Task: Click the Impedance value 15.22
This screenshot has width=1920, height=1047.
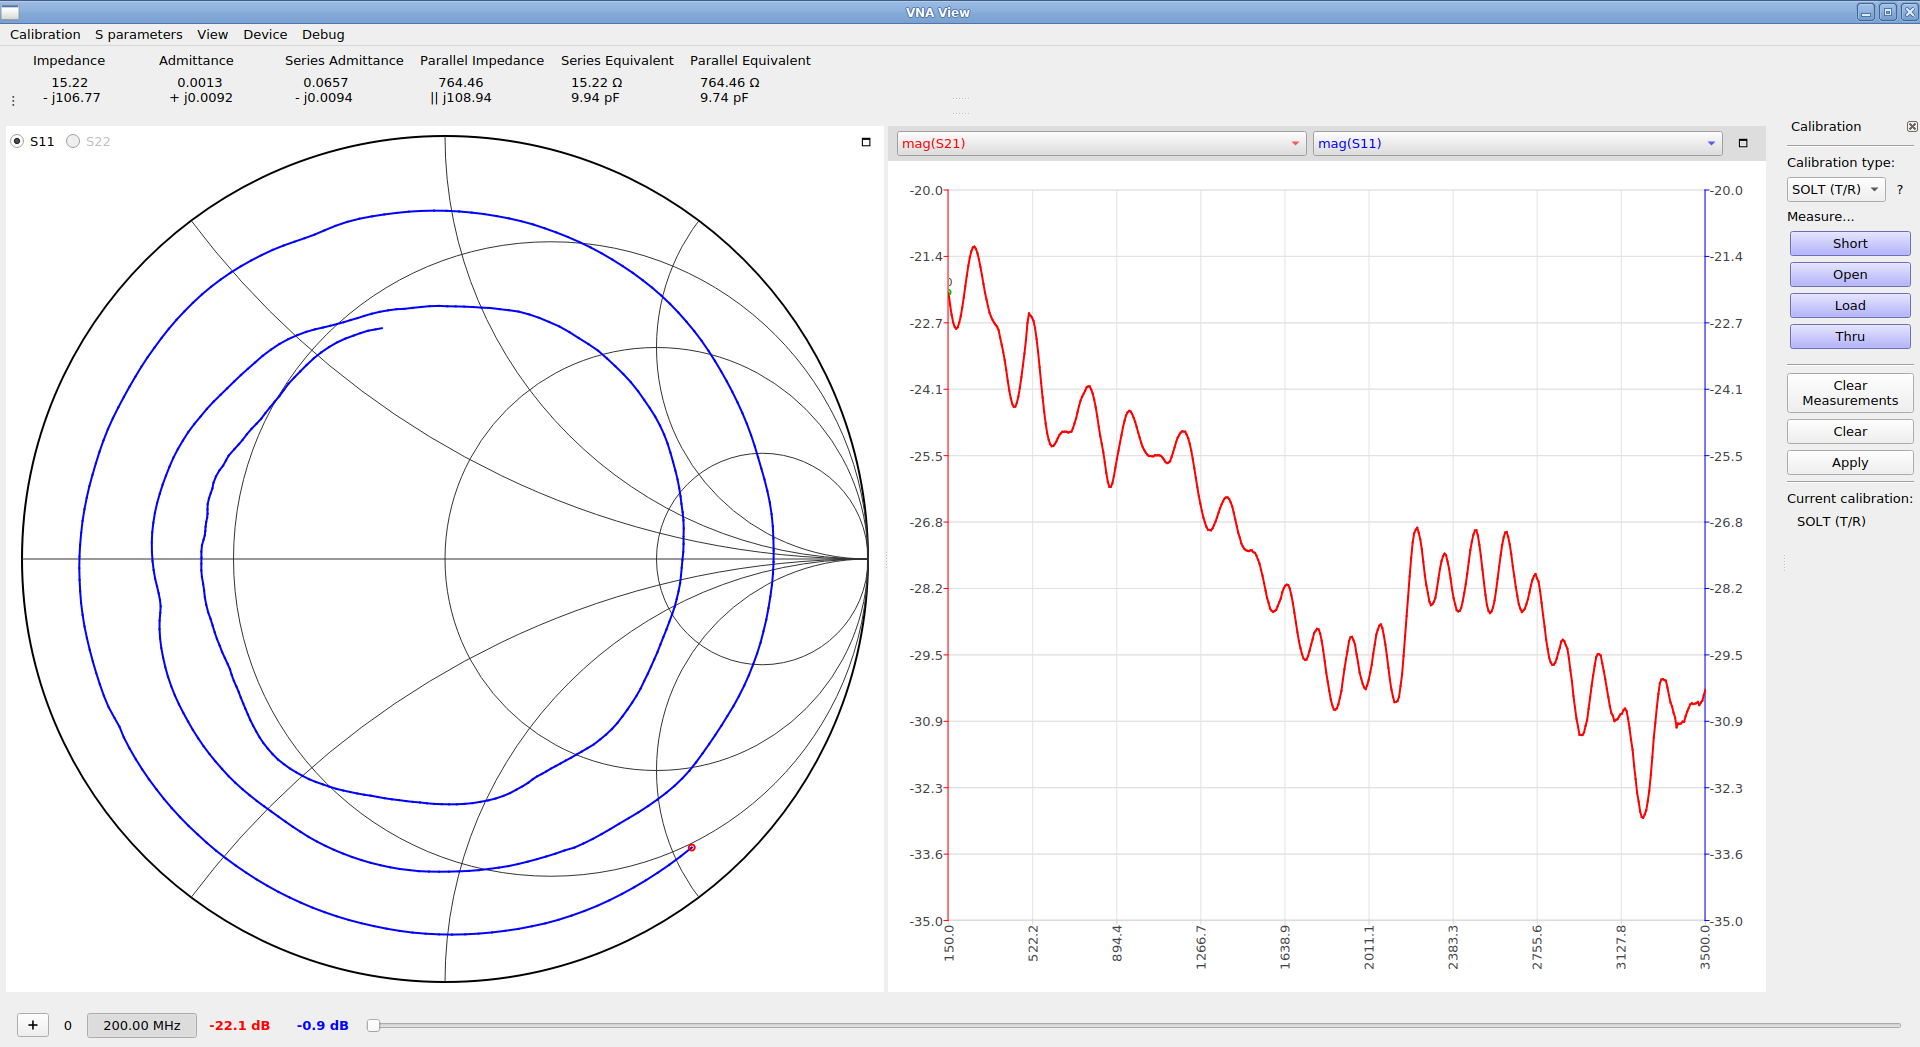Action: [x=70, y=83]
